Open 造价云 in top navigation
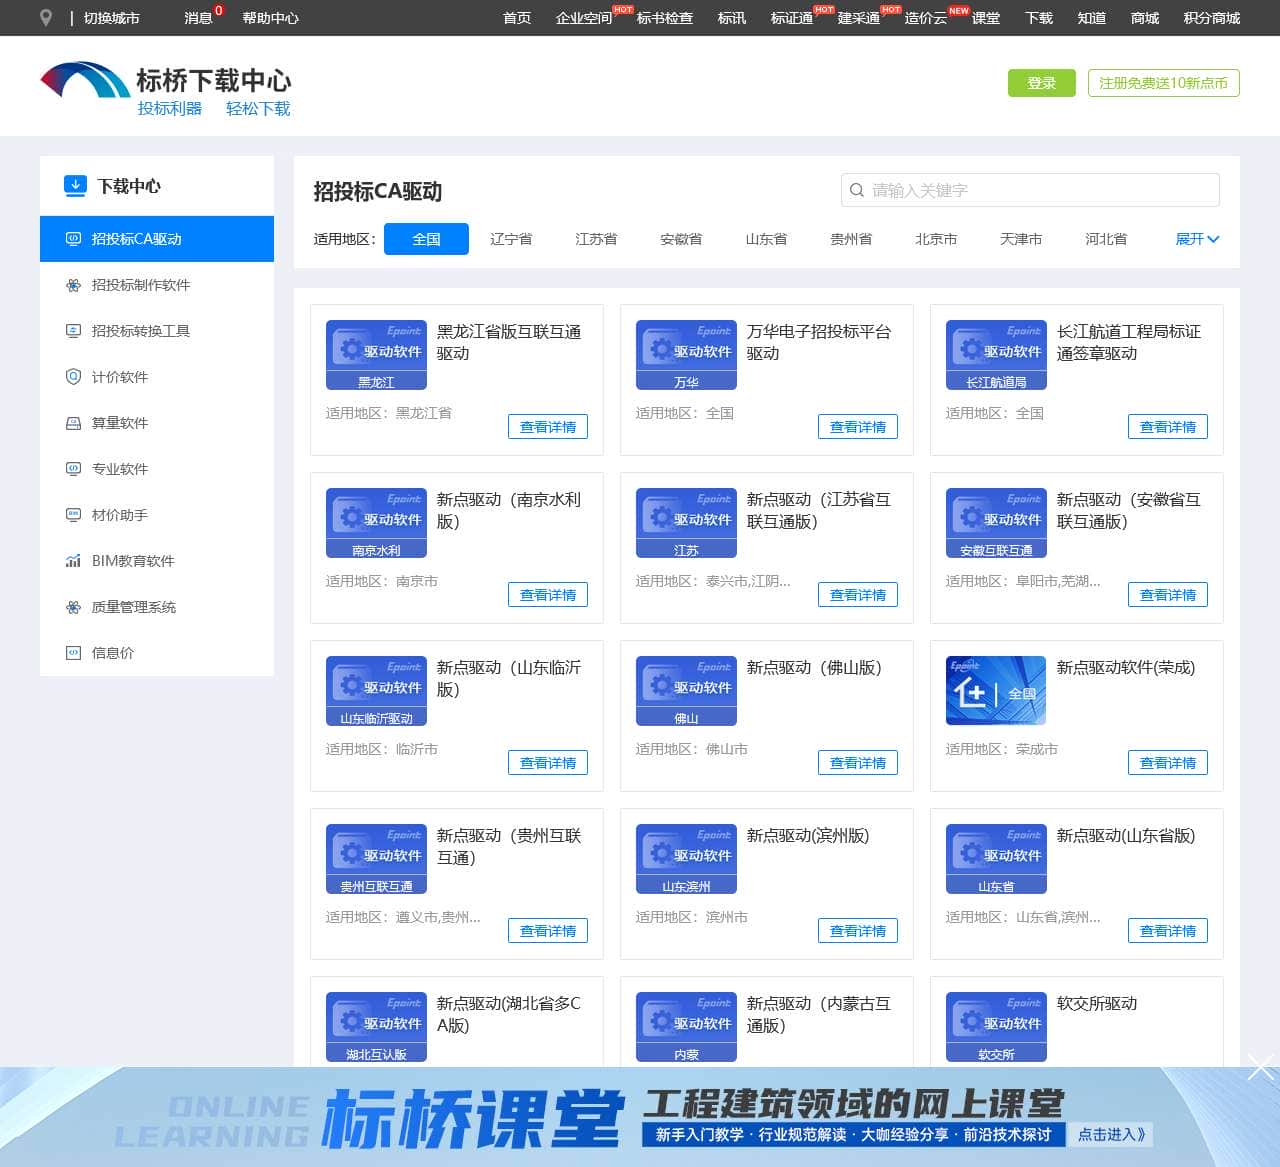1280x1167 pixels. (x=926, y=18)
